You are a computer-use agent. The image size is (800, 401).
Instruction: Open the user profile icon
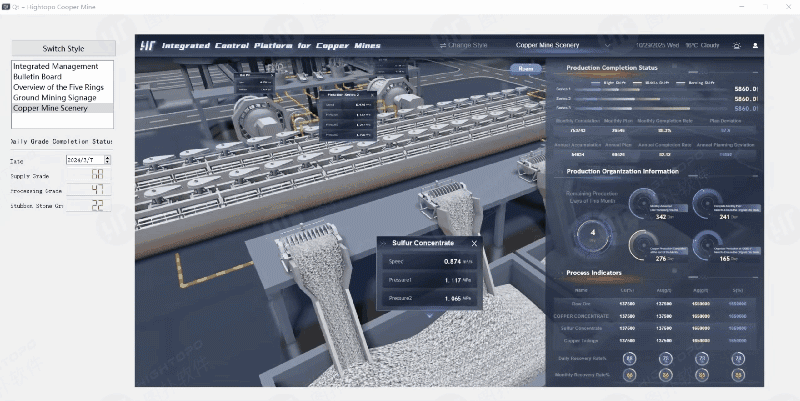(x=755, y=45)
